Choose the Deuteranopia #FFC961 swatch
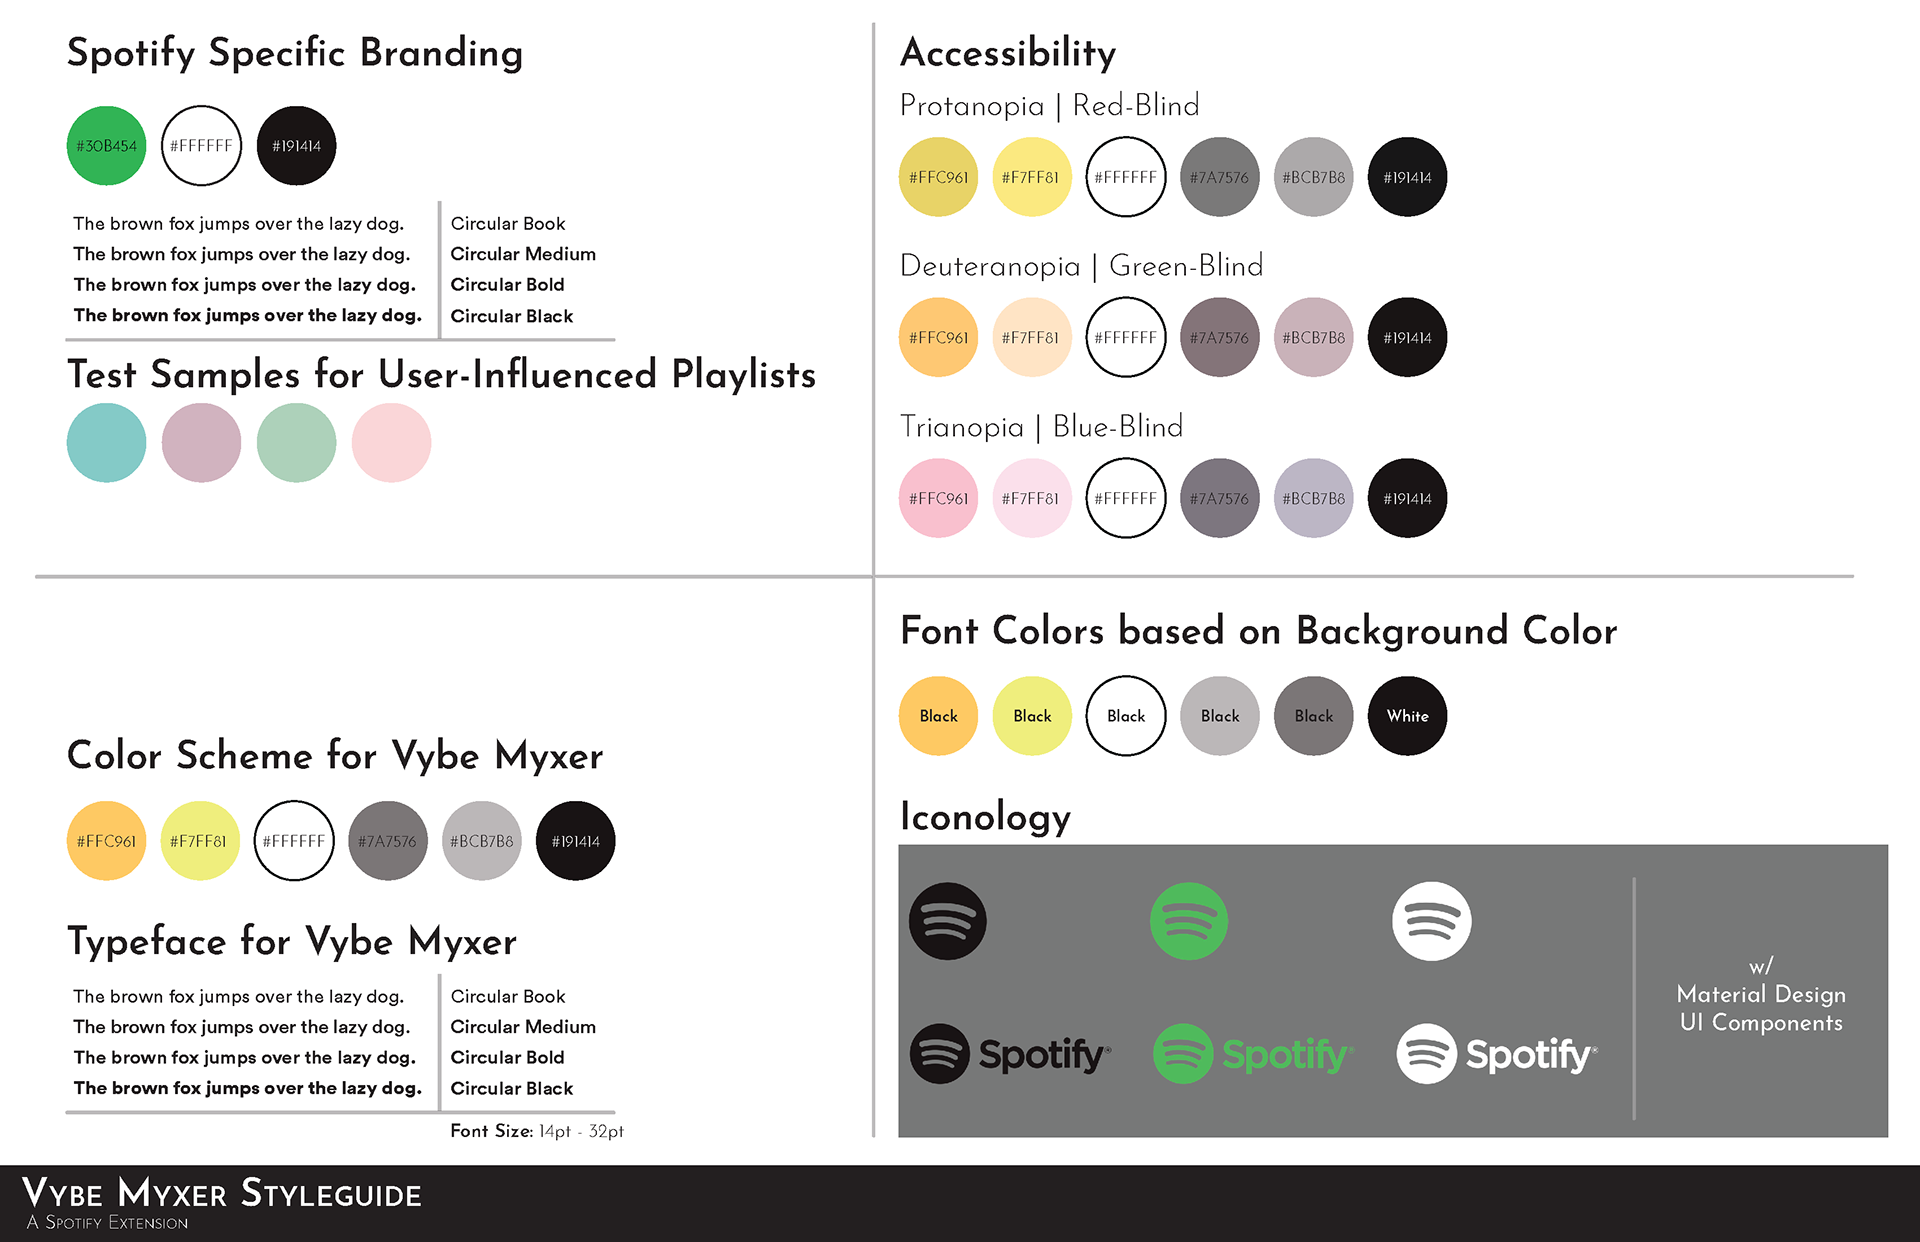Viewport: 1920px width, 1242px height. coord(938,337)
